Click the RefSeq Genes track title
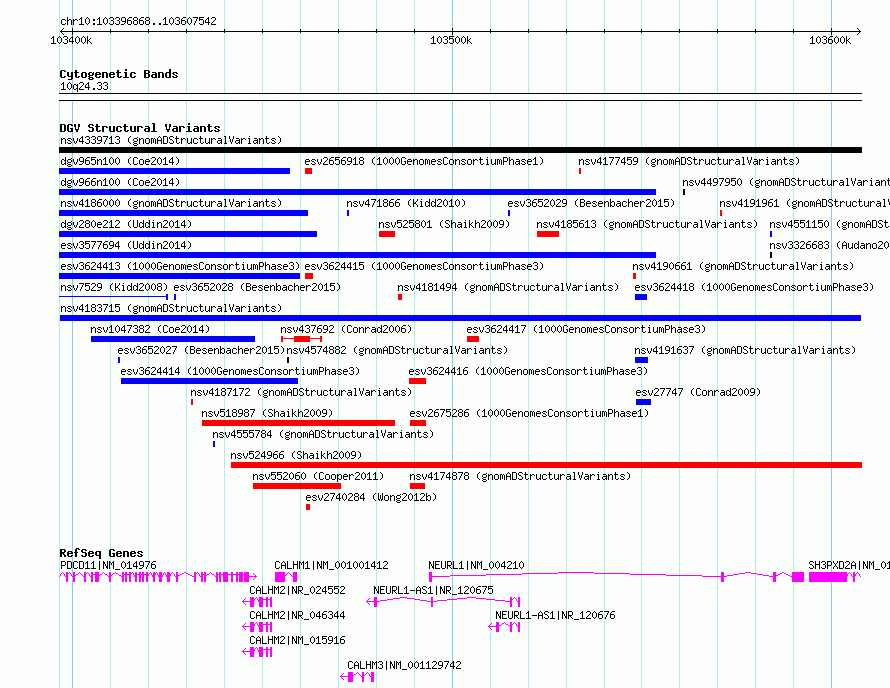Image resolution: width=890 pixels, height=688 pixels. (102, 553)
